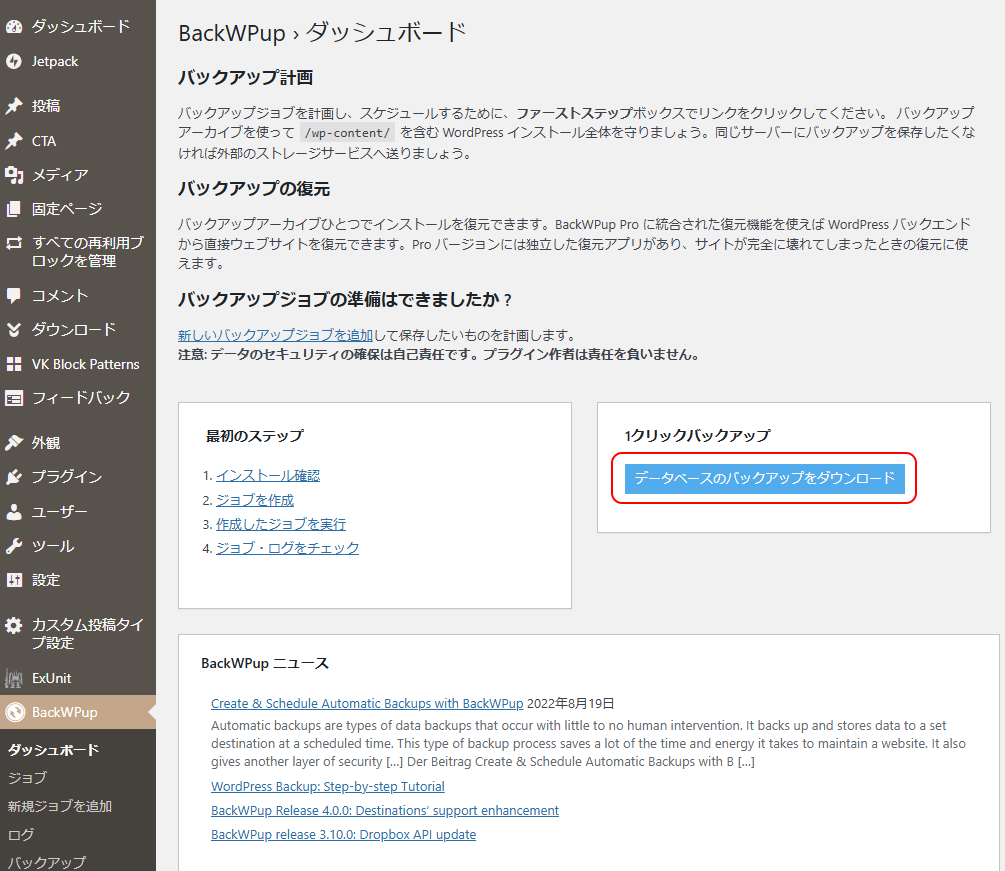This screenshot has width=1005, height=871.
Task: Open 'Create & Schedule Automatic Backups with BackWPup' article
Action: coord(367,704)
